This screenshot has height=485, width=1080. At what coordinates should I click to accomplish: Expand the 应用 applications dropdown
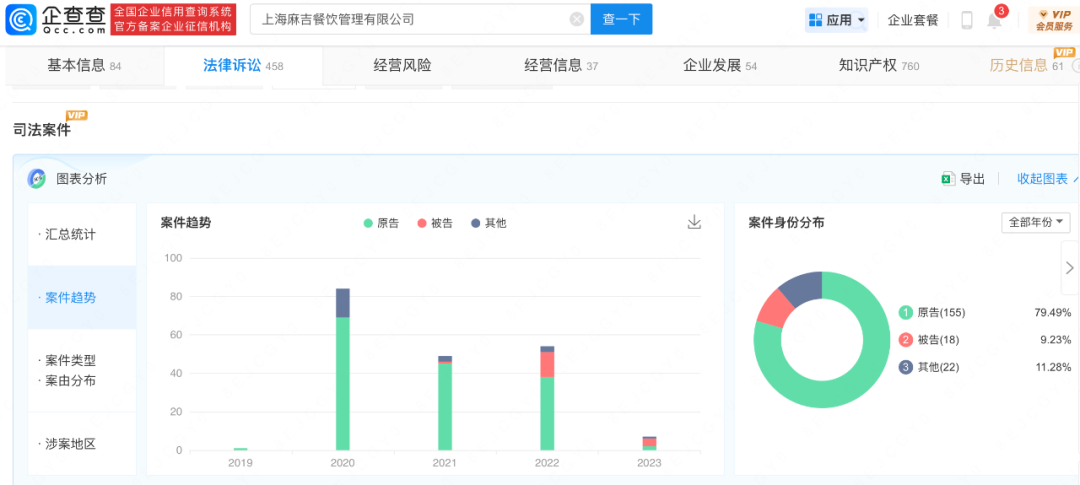pos(836,19)
